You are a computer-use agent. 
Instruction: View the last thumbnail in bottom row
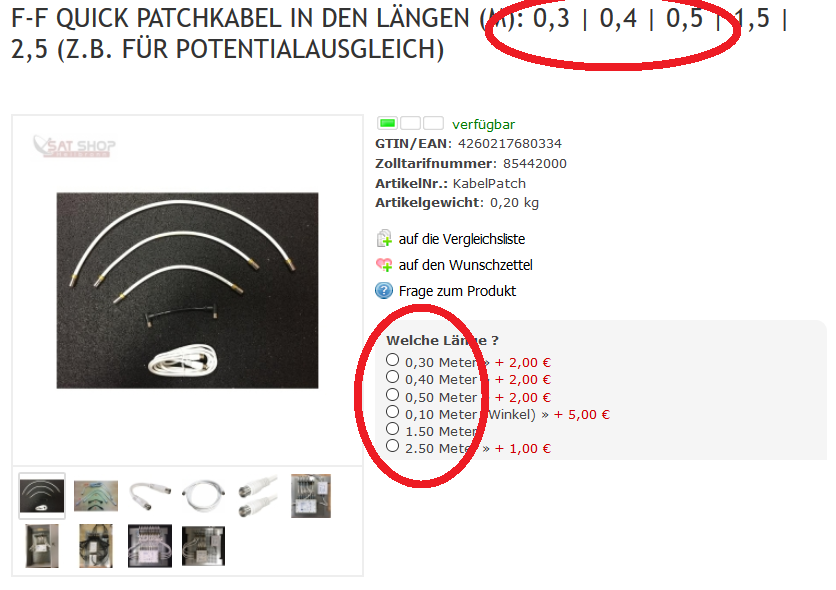[x=204, y=546]
